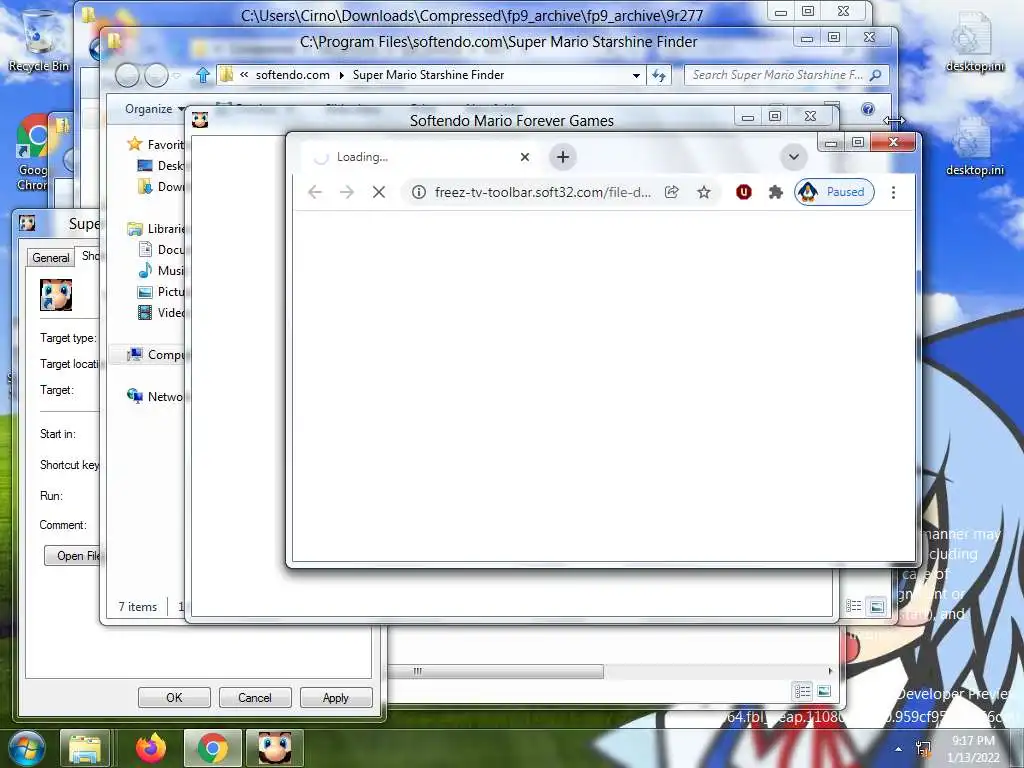
Task: Click Super Mario Starshine Finder breadcrumb
Action: click(x=428, y=75)
